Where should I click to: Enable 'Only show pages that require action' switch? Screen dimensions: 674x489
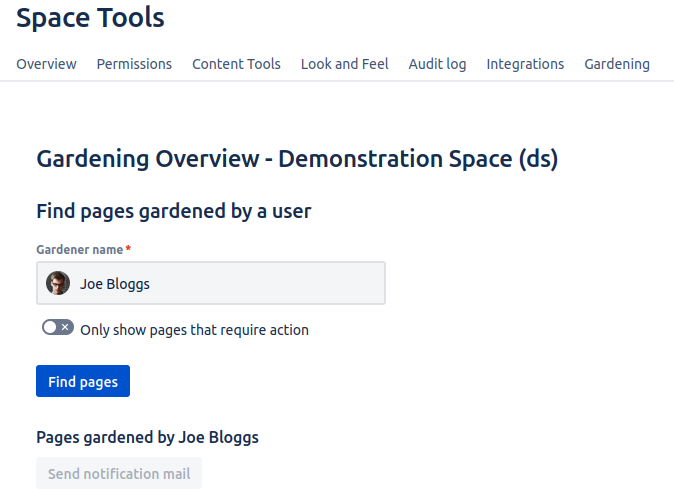coord(57,328)
